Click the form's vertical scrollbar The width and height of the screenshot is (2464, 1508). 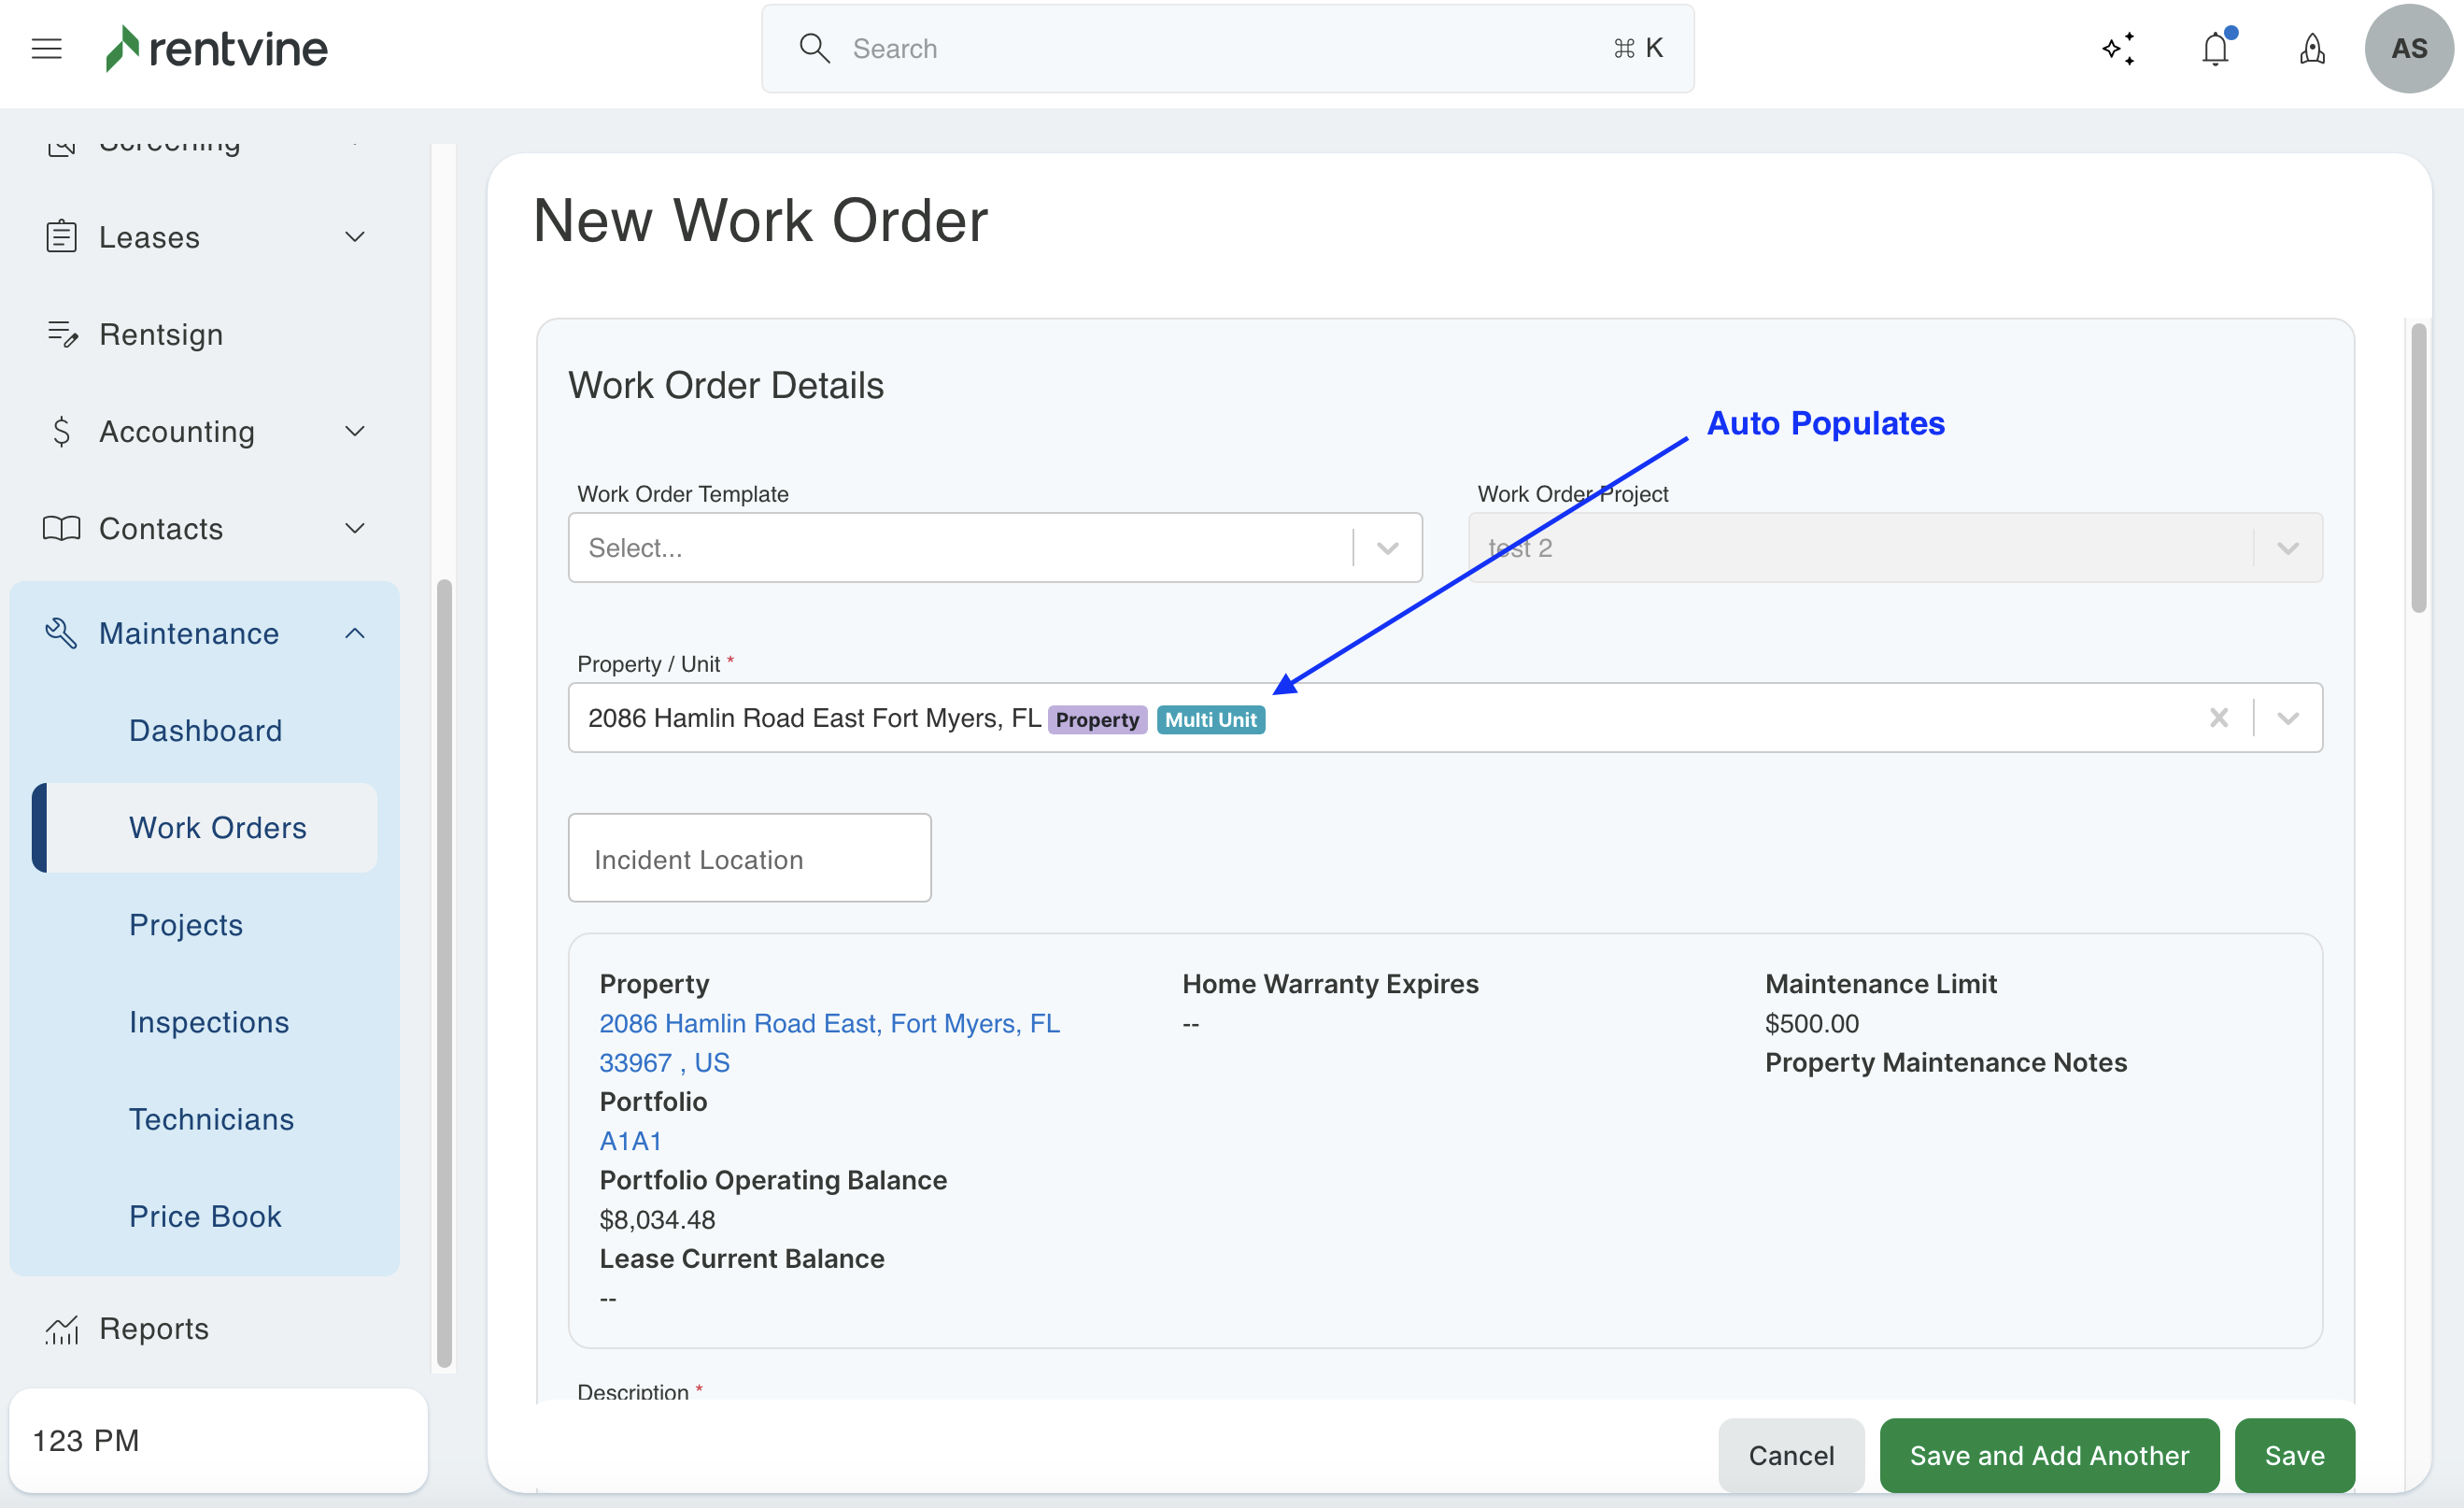pos(2418,468)
